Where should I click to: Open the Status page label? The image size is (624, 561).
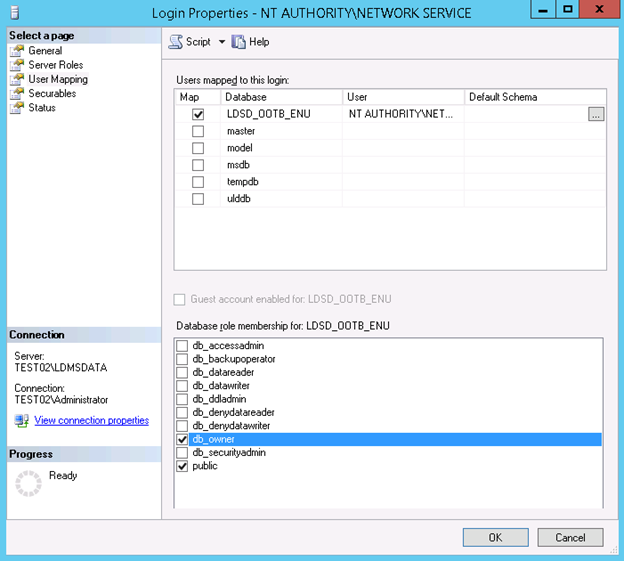point(42,108)
